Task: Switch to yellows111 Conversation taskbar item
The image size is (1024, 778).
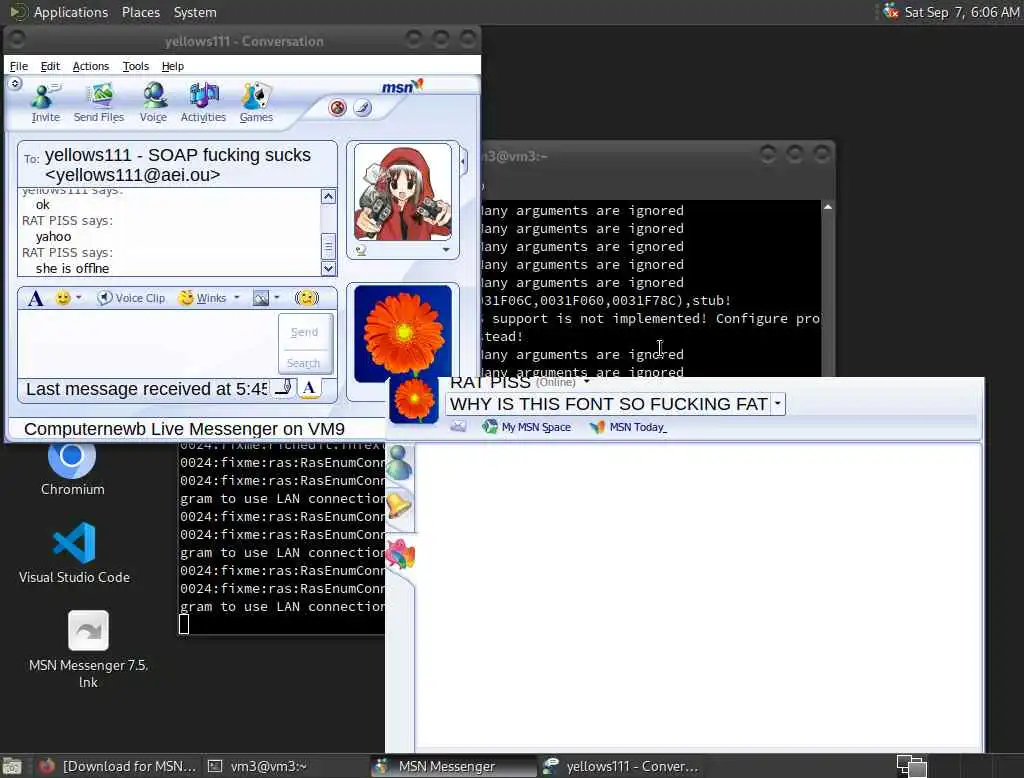Action: click(622, 766)
